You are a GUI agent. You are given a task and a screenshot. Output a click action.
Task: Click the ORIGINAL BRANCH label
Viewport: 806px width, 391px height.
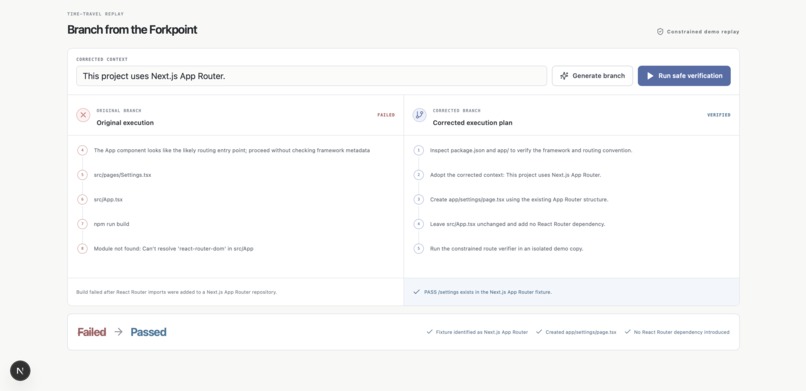point(119,110)
